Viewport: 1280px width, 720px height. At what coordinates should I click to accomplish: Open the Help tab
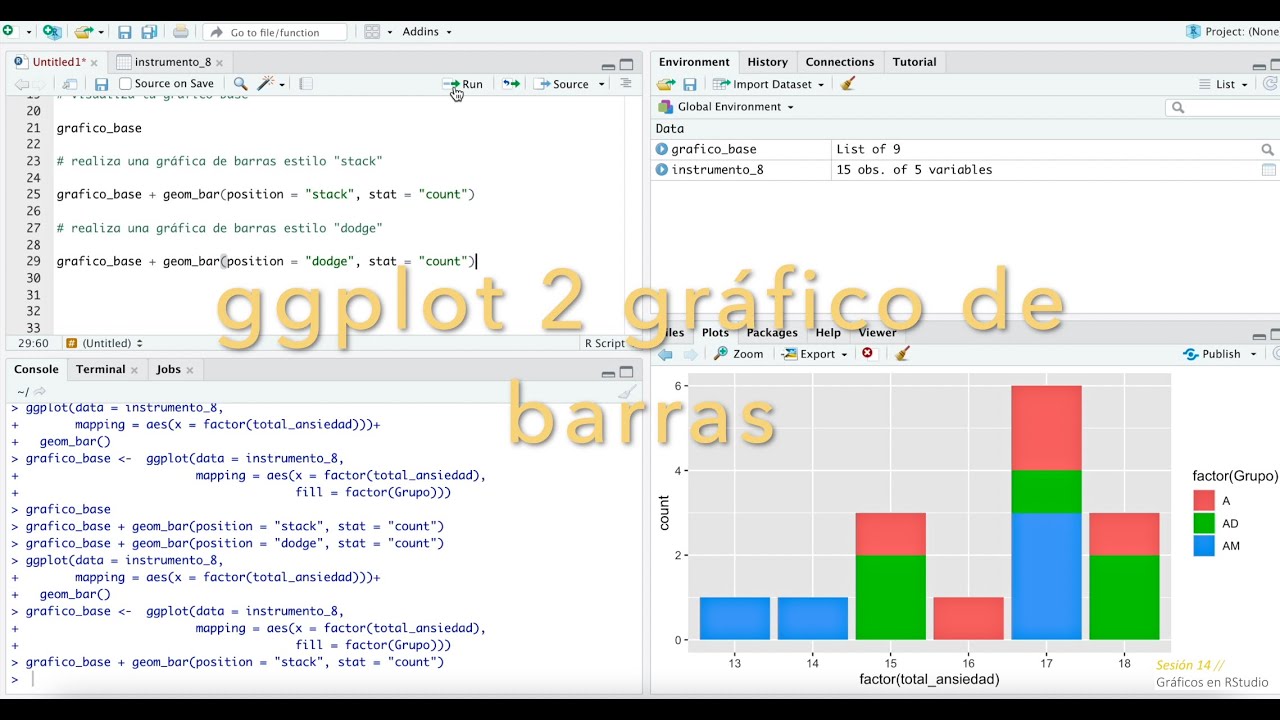coord(828,332)
